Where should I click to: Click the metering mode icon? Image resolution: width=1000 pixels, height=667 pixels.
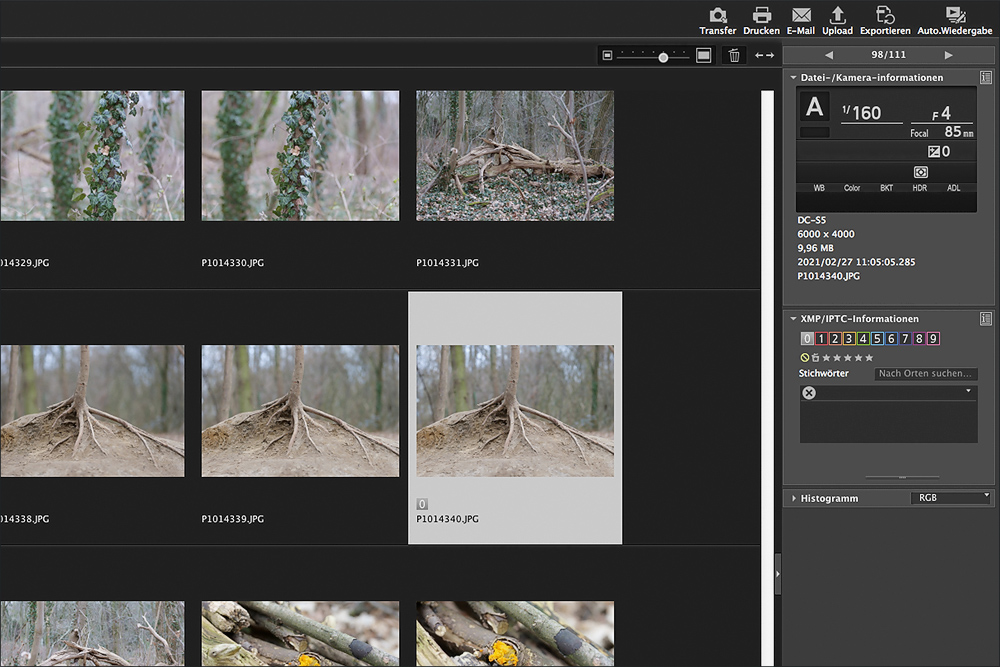point(921,172)
